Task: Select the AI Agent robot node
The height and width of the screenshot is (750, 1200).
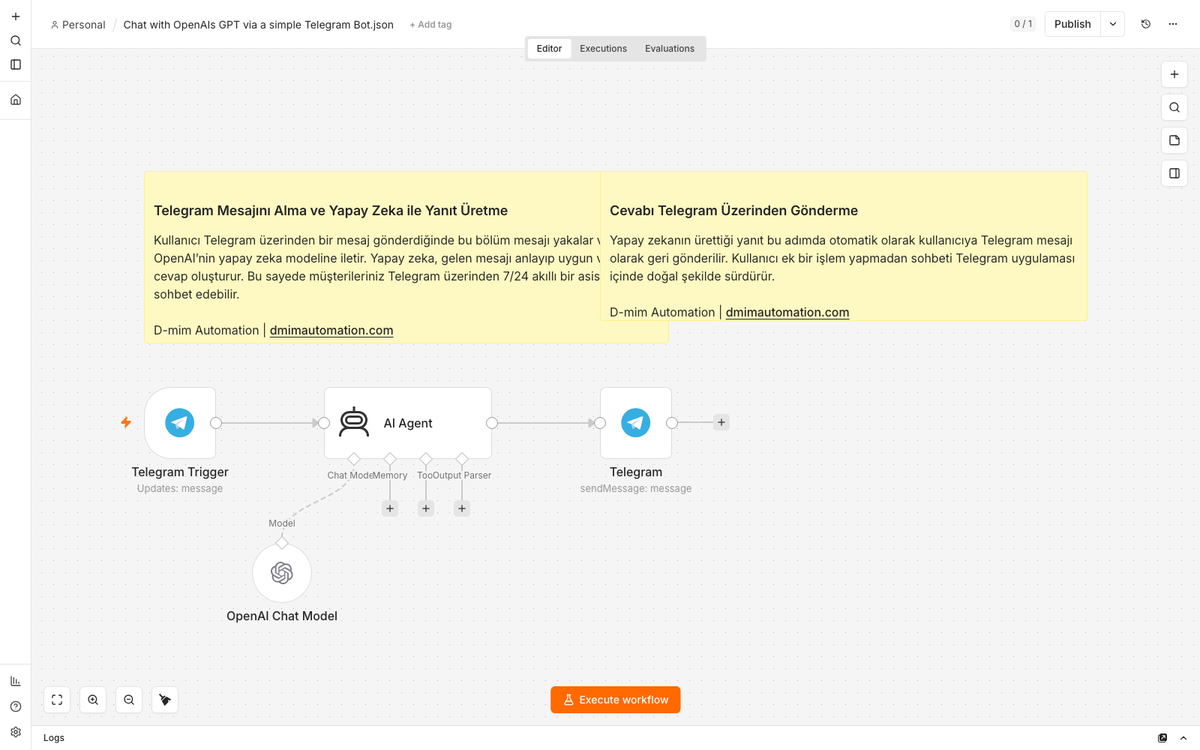Action: [408, 423]
